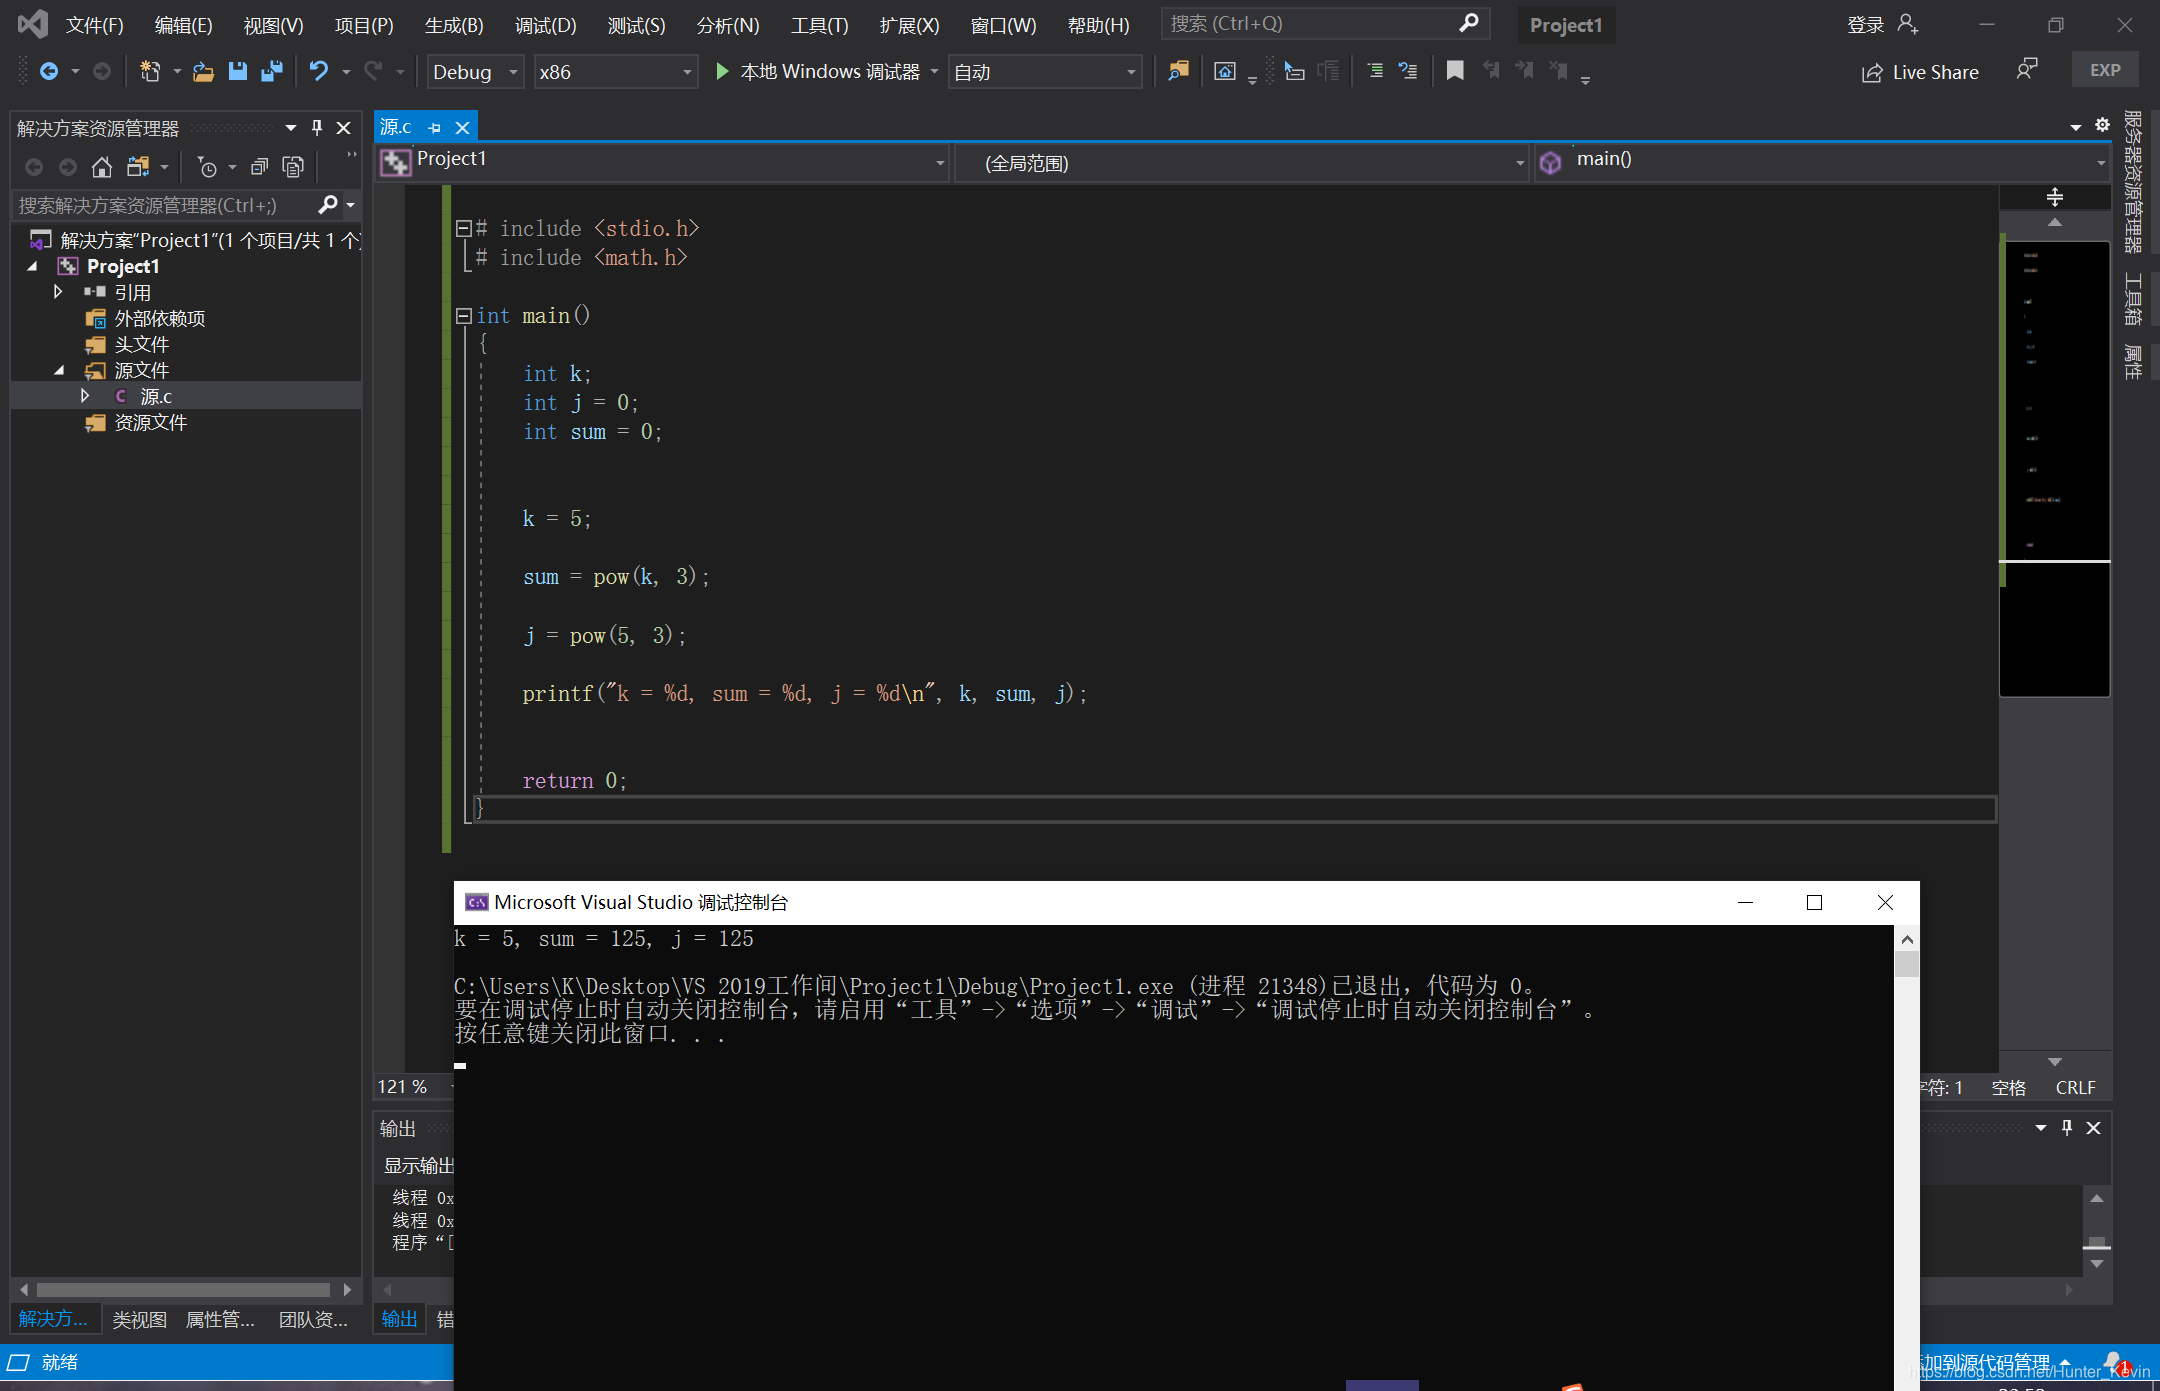Image resolution: width=2160 pixels, height=1391 pixels.
Task: Click the Send Feedback person icon
Action: [2027, 70]
